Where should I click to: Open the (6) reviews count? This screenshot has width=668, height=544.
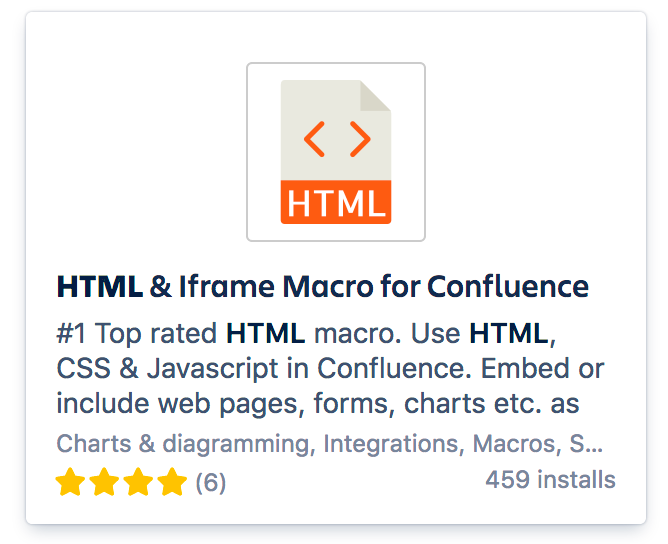coord(210,483)
